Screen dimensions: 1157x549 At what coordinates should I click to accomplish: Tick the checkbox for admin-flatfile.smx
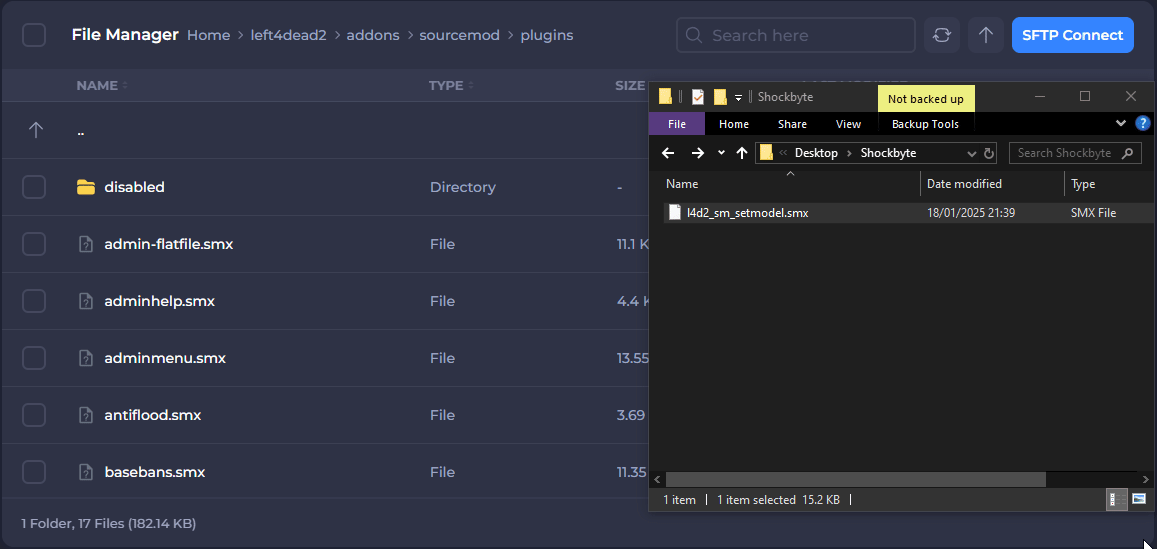point(34,244)
